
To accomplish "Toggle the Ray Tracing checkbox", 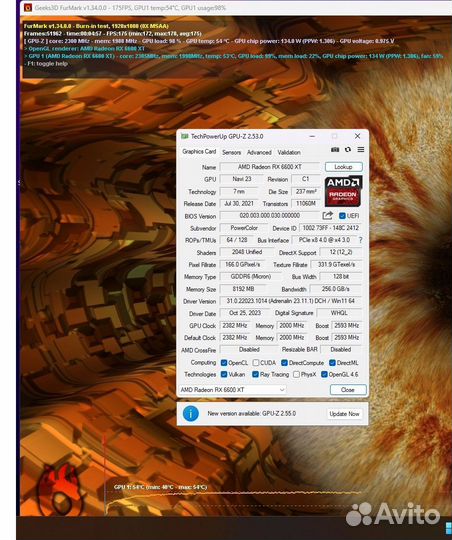I will click(x=255, y=374).
